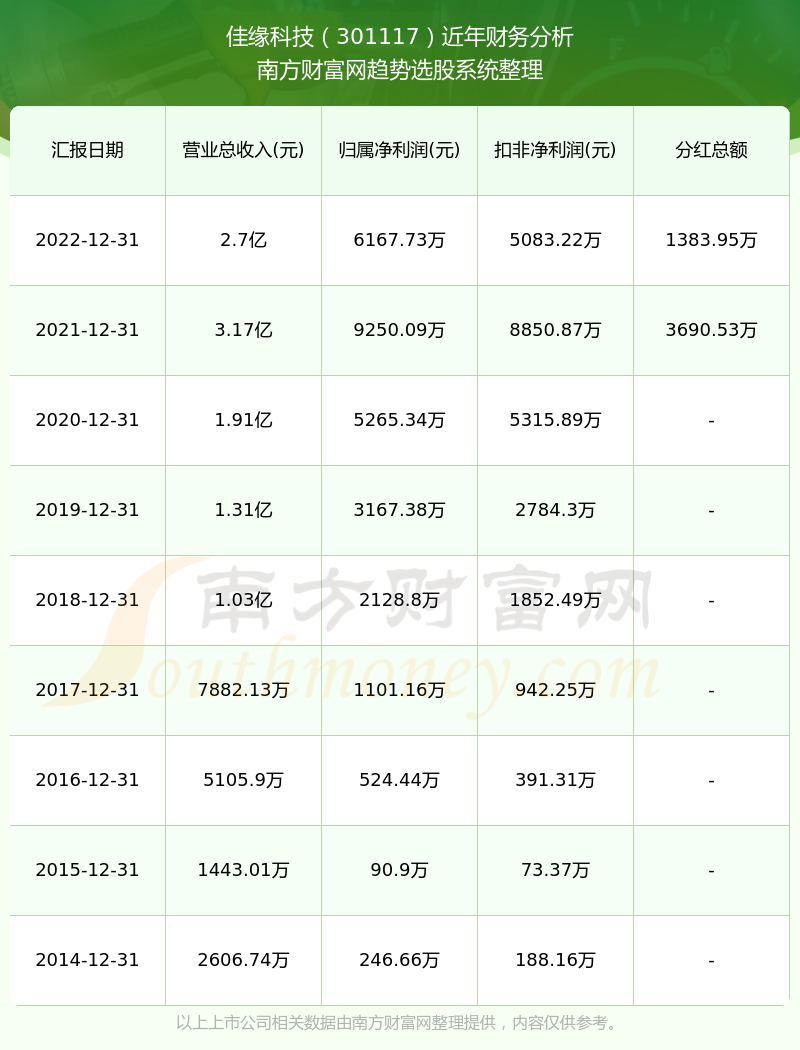
Task: Click the 2021-12-31 date cell
Action: coord(88,329)
